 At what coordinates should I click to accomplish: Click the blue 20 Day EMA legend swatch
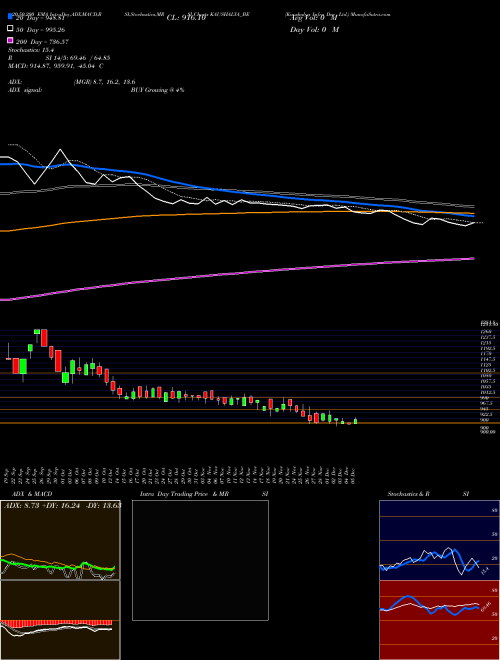click(x=11, y=17)
